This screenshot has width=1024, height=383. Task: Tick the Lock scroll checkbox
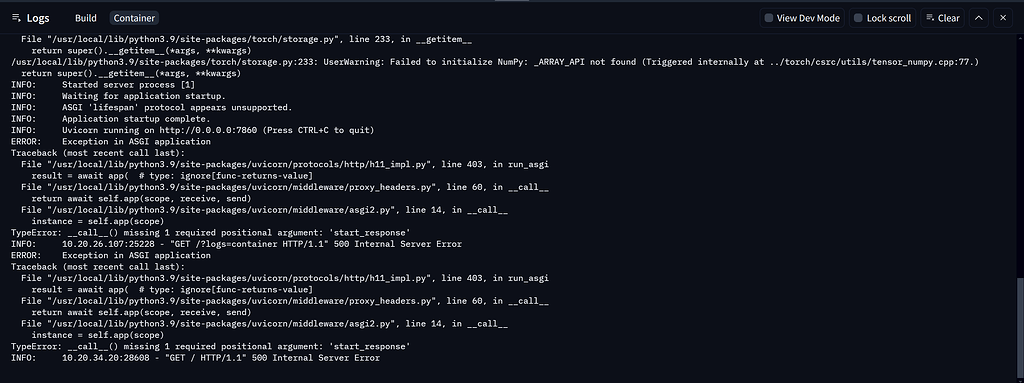(x=859, y=18)
